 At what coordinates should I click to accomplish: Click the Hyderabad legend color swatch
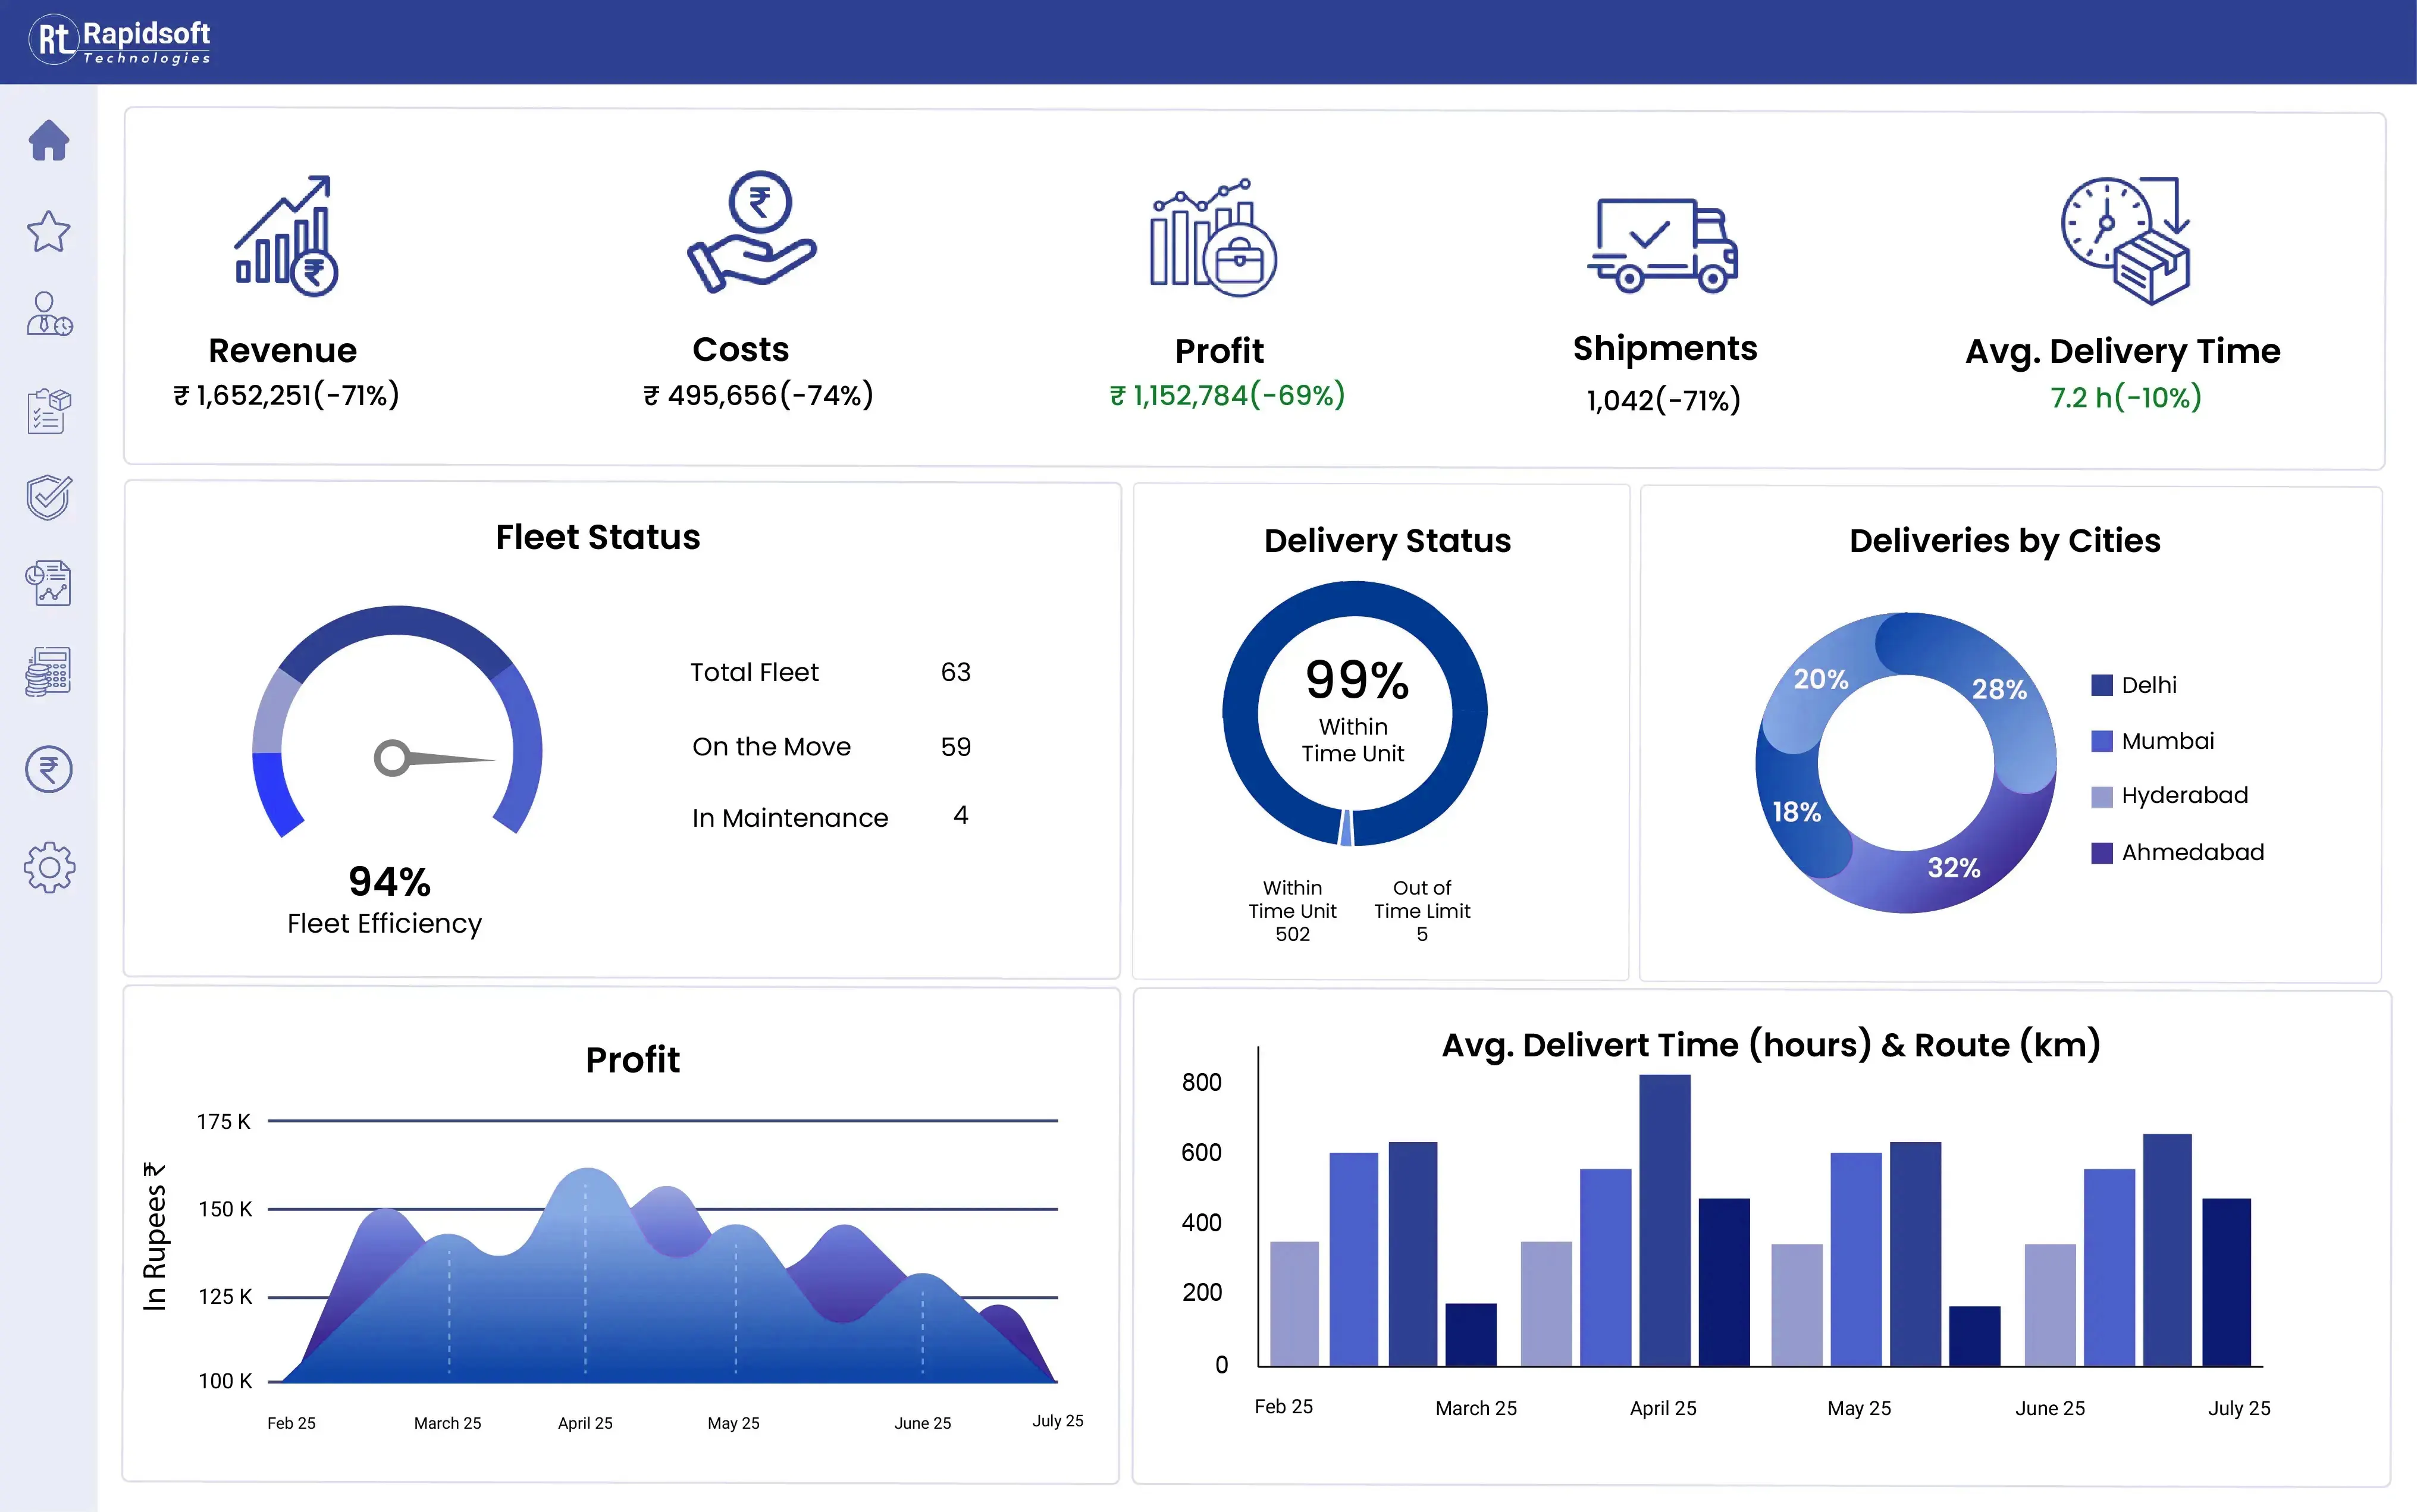point(2102,796)
